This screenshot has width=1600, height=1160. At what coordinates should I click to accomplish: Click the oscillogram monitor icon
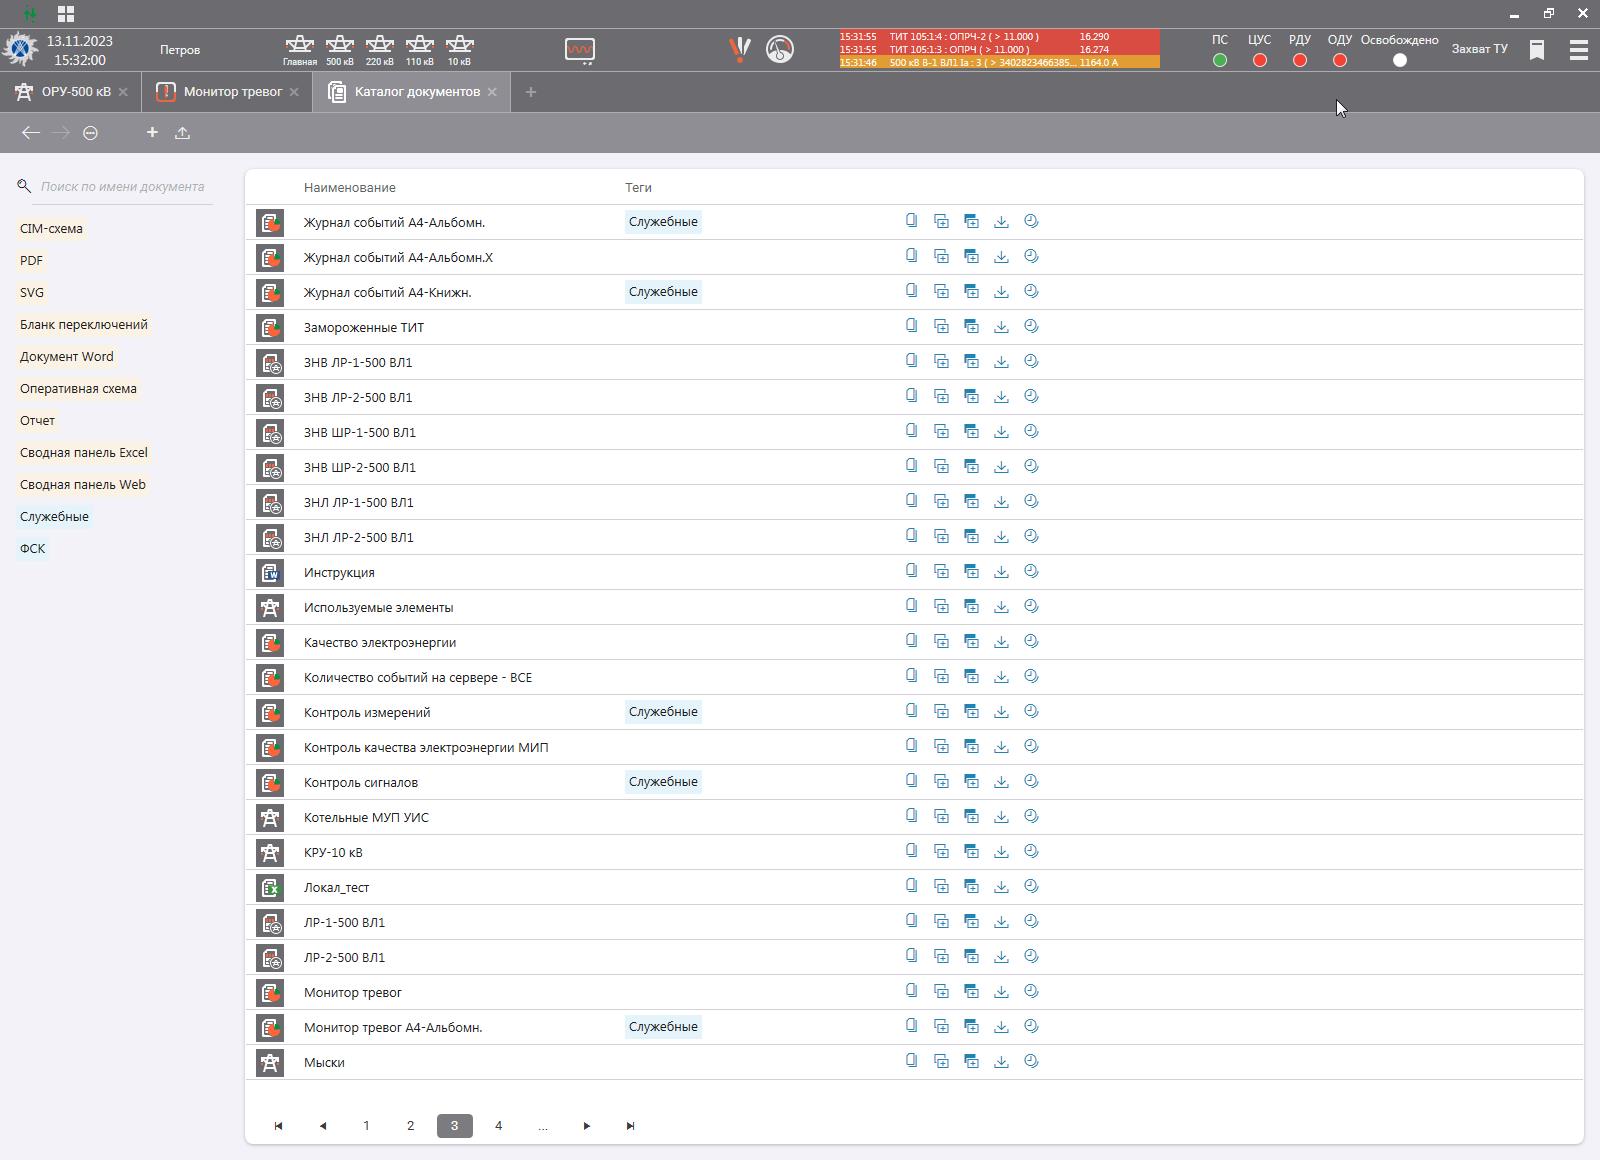click(x=580, y=50)
